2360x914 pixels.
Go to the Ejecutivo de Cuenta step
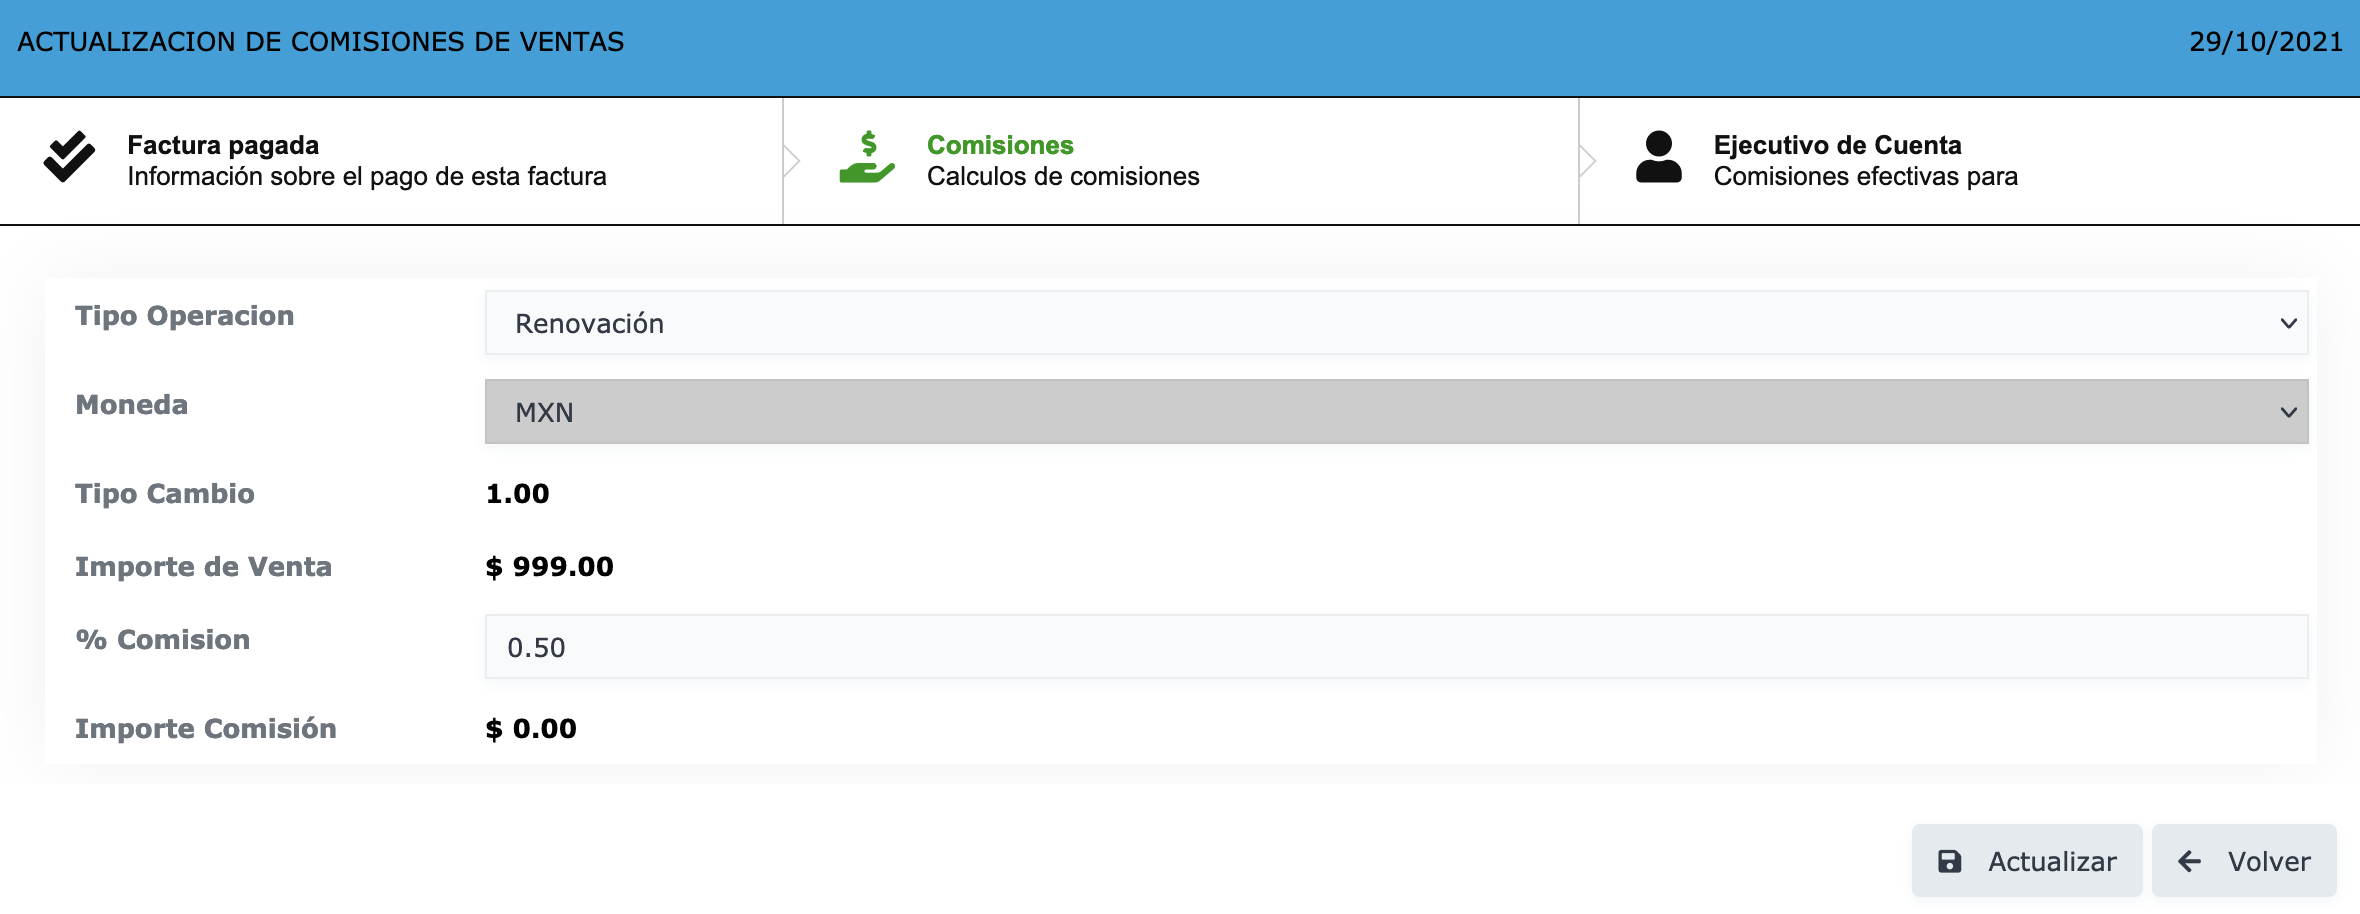click(x=1865, y=161)
